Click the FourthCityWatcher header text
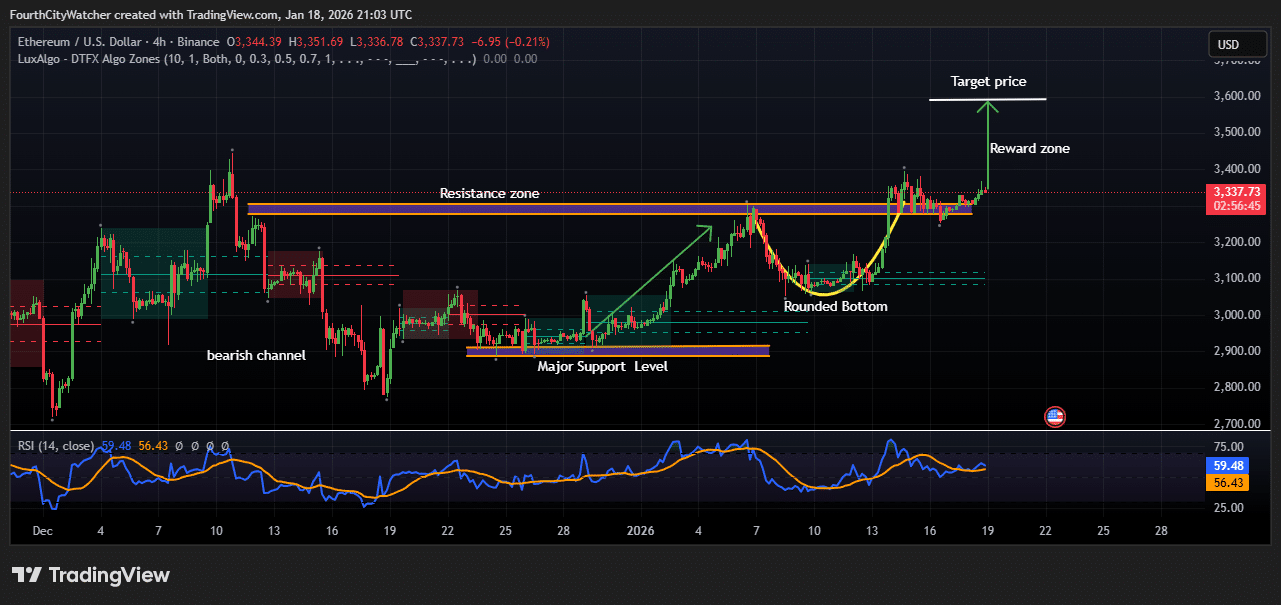 click(x=58, y=15)
